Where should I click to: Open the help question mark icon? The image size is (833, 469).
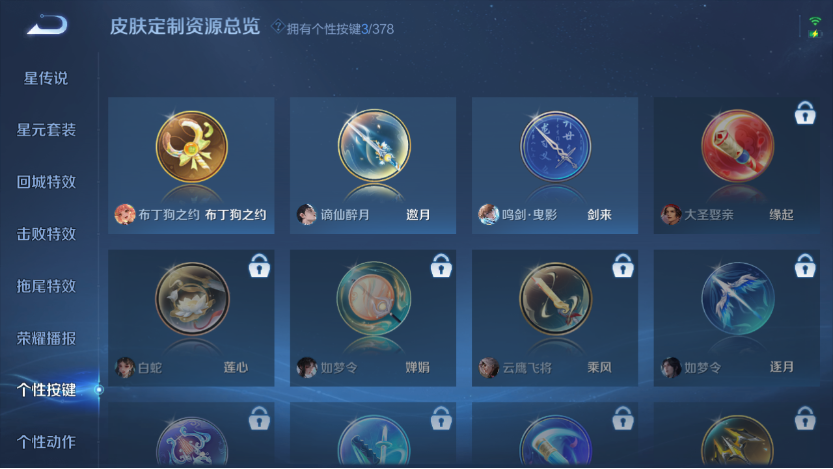(277, 26)
